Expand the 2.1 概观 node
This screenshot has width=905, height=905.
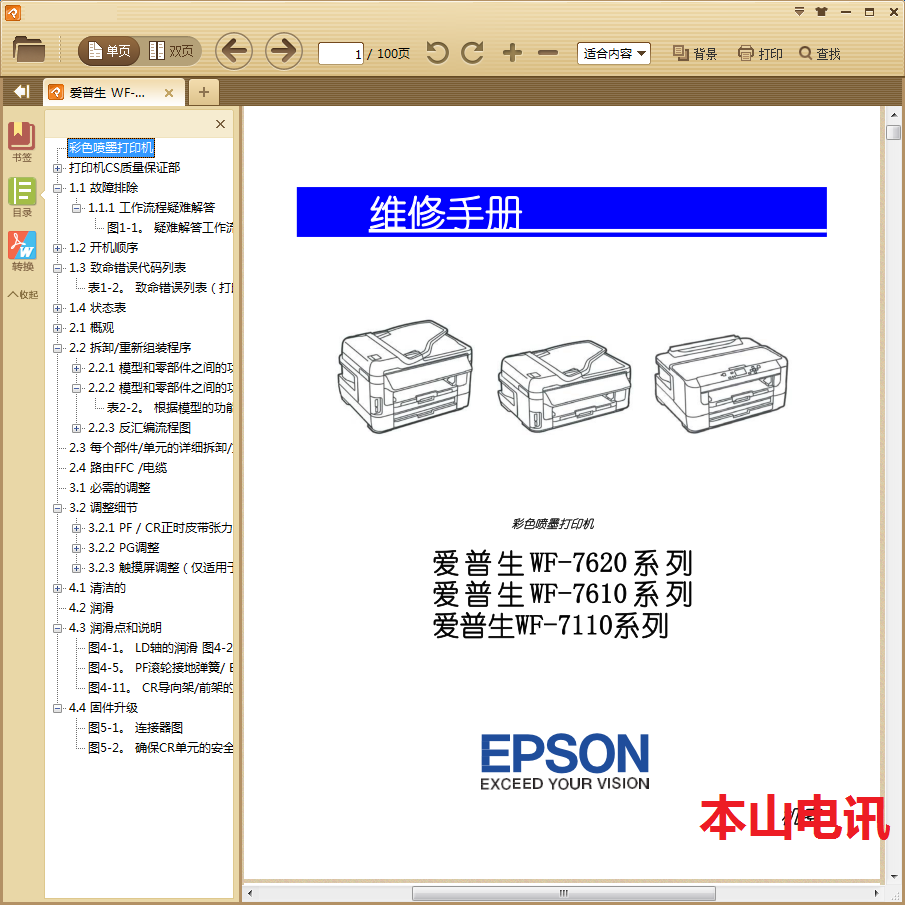click(x=57, y=328)
